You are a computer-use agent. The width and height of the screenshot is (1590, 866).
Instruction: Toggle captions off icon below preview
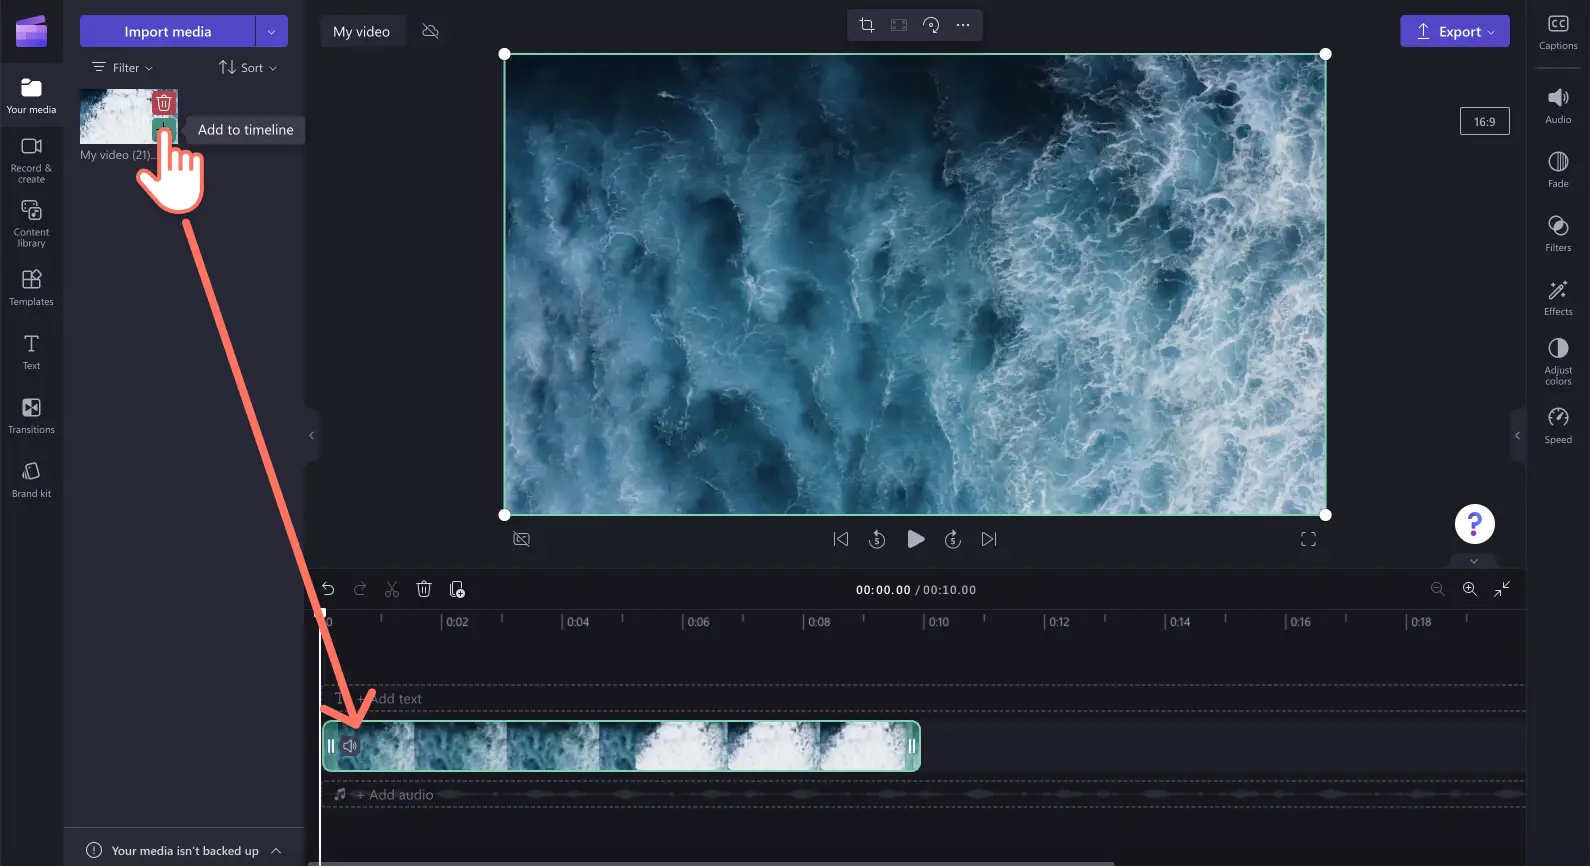click(521, 539)
